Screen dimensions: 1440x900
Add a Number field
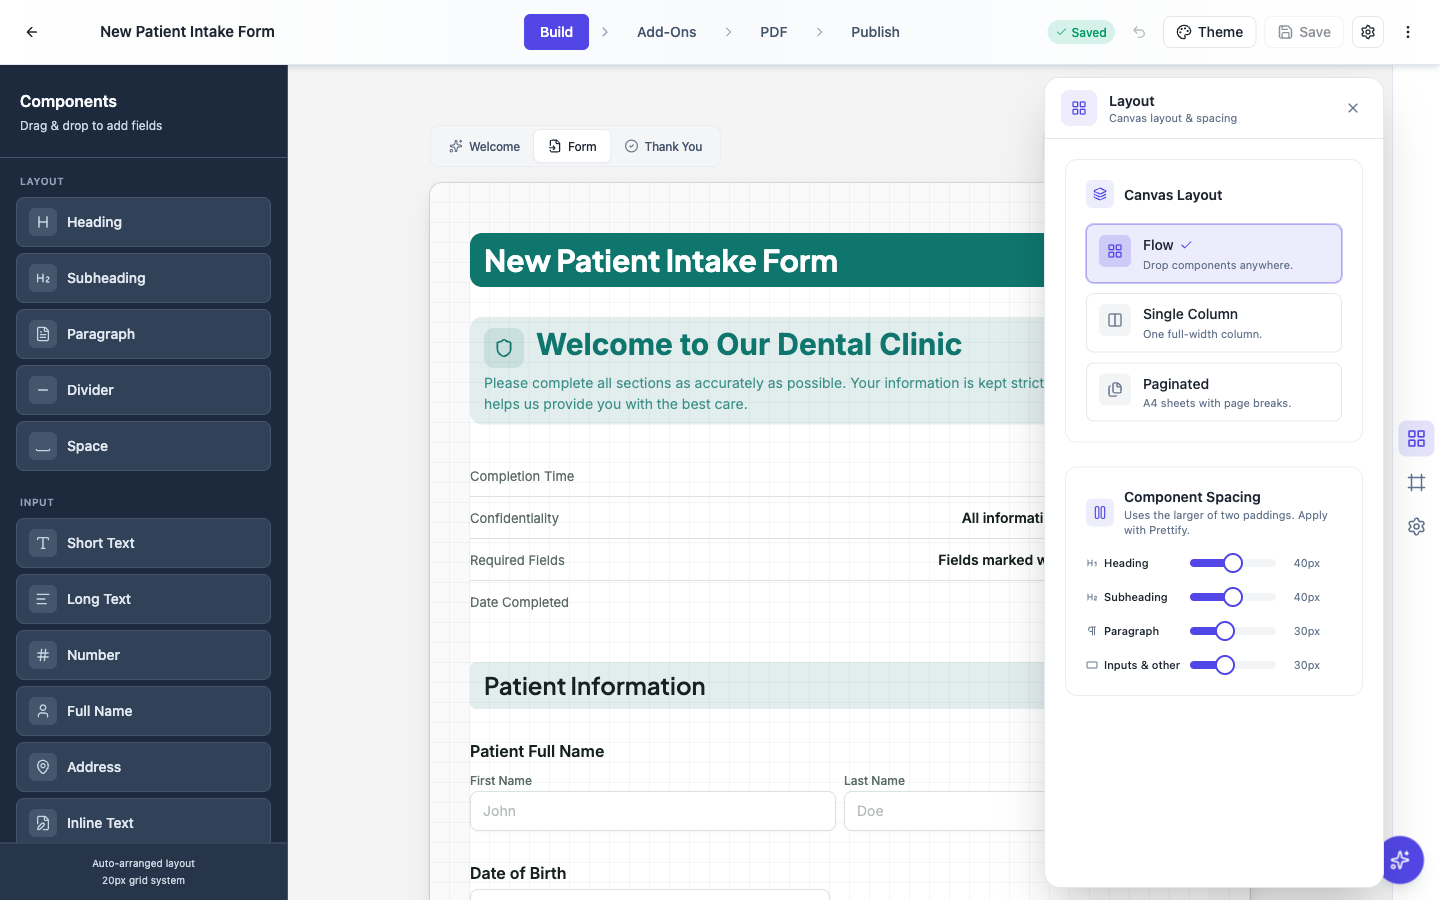pyautogui.click(x=143, y=655)
